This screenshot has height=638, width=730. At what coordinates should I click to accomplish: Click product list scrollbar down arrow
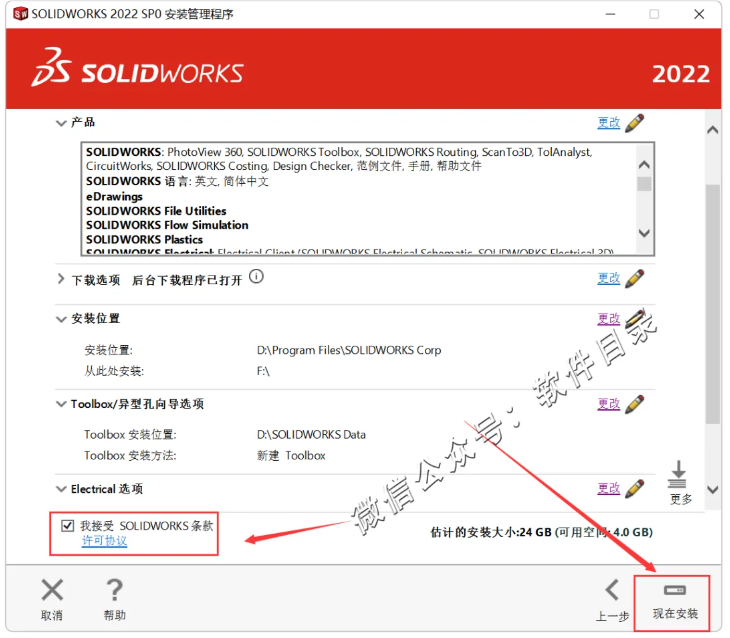(x=644, y=233)
